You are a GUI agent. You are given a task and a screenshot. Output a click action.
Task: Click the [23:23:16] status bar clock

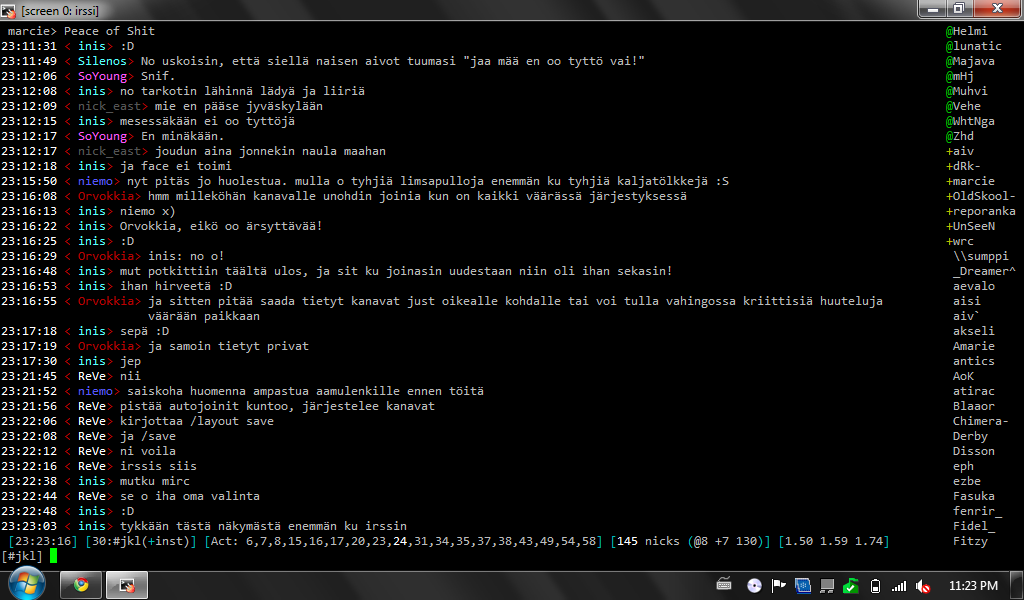(x=42, y=541)
